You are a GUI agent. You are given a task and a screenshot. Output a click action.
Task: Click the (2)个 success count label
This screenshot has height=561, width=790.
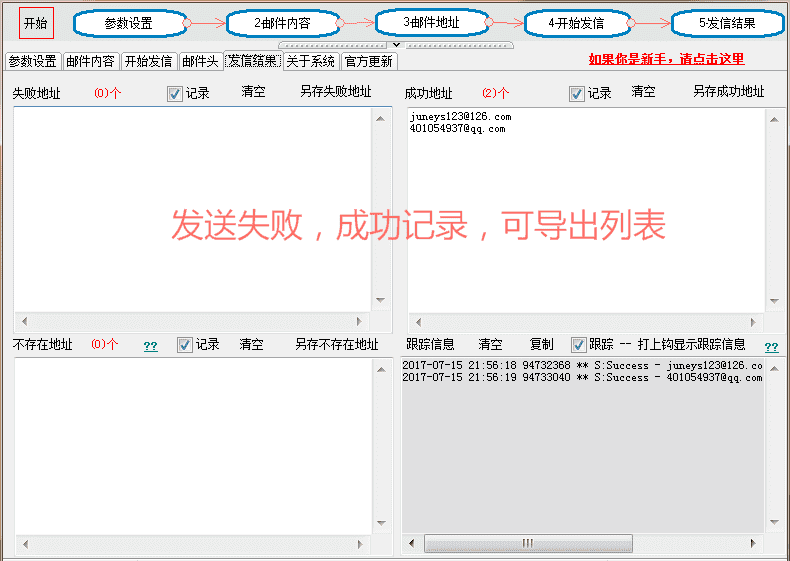click(x=496, y=93)
